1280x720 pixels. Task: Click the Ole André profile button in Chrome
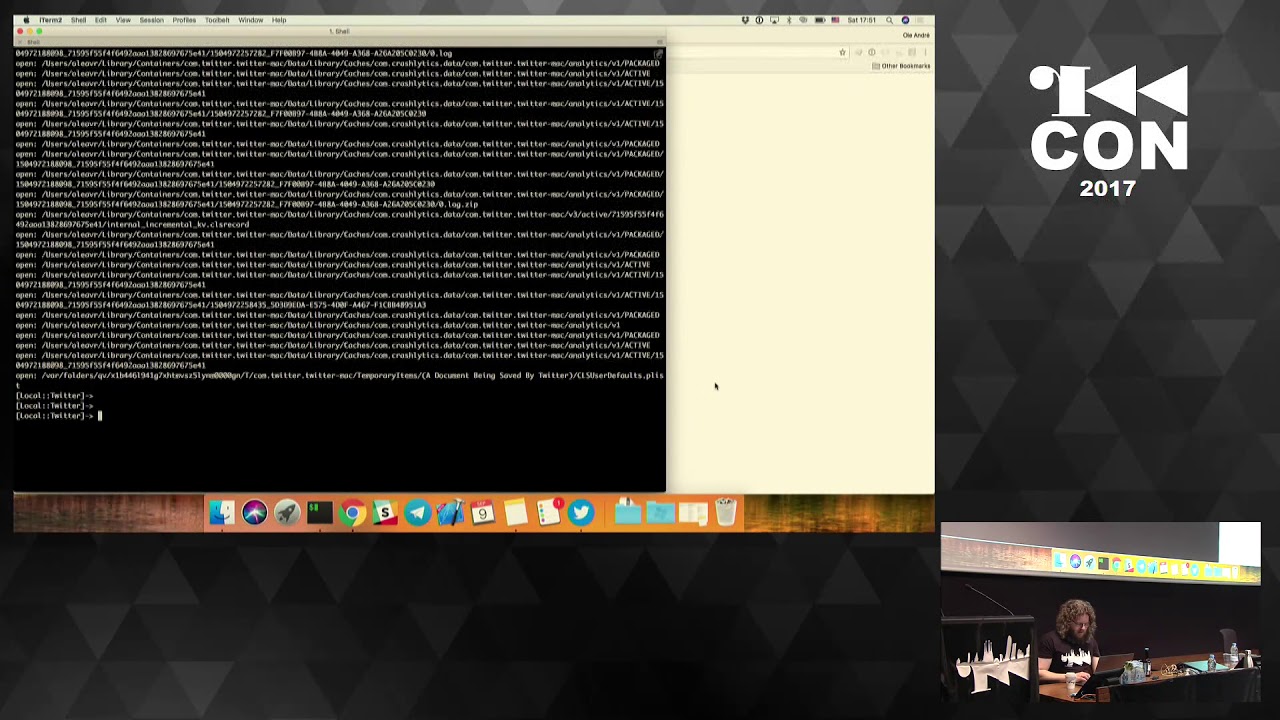pyautogui.click(x=916, y=35)
